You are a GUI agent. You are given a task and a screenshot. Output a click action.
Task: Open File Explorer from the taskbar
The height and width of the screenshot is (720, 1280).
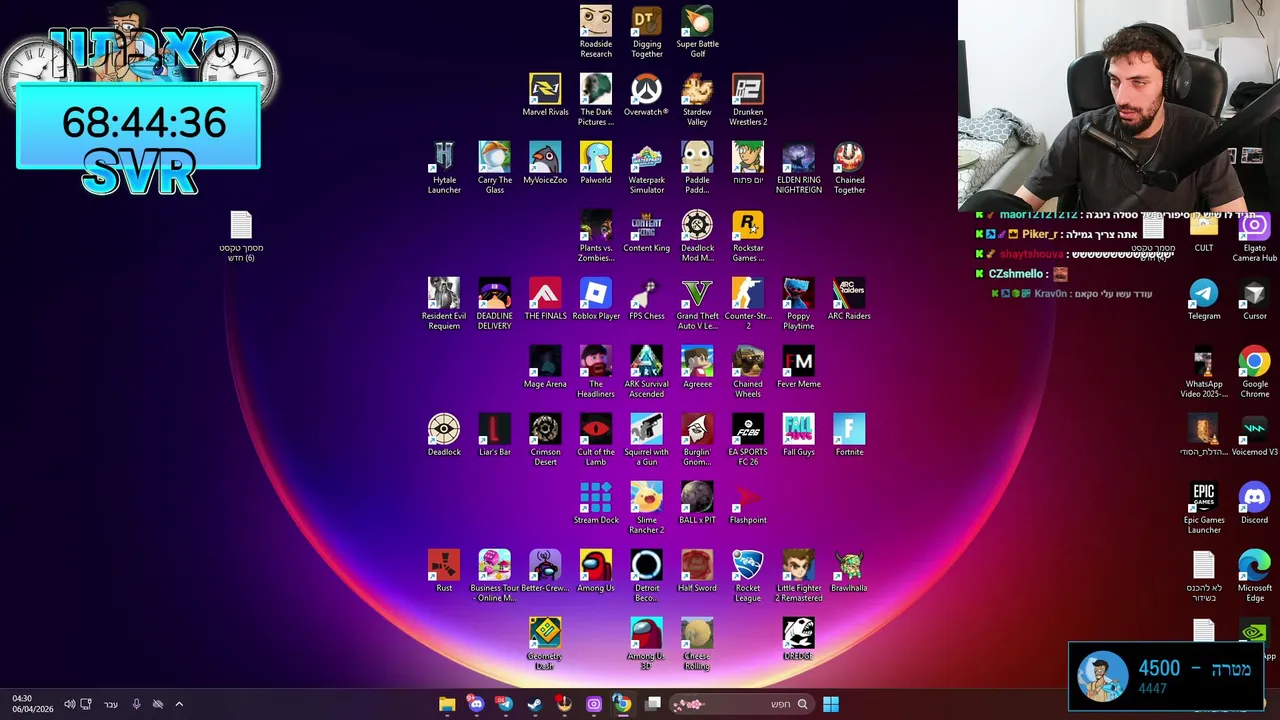[x=447, y=704]
